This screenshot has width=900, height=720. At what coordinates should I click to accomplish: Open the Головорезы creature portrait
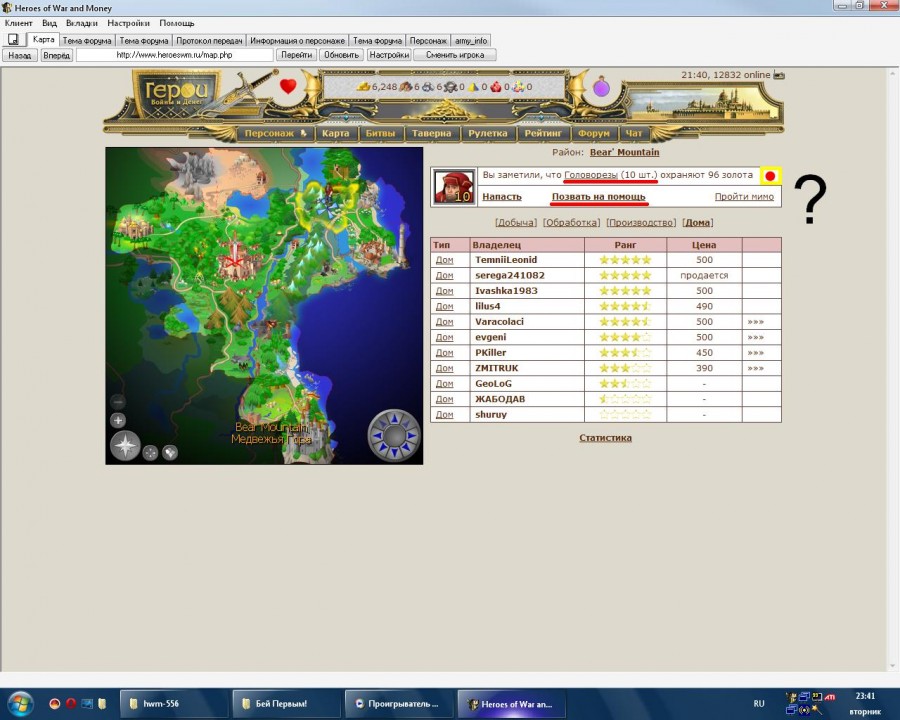coord(455,187)
